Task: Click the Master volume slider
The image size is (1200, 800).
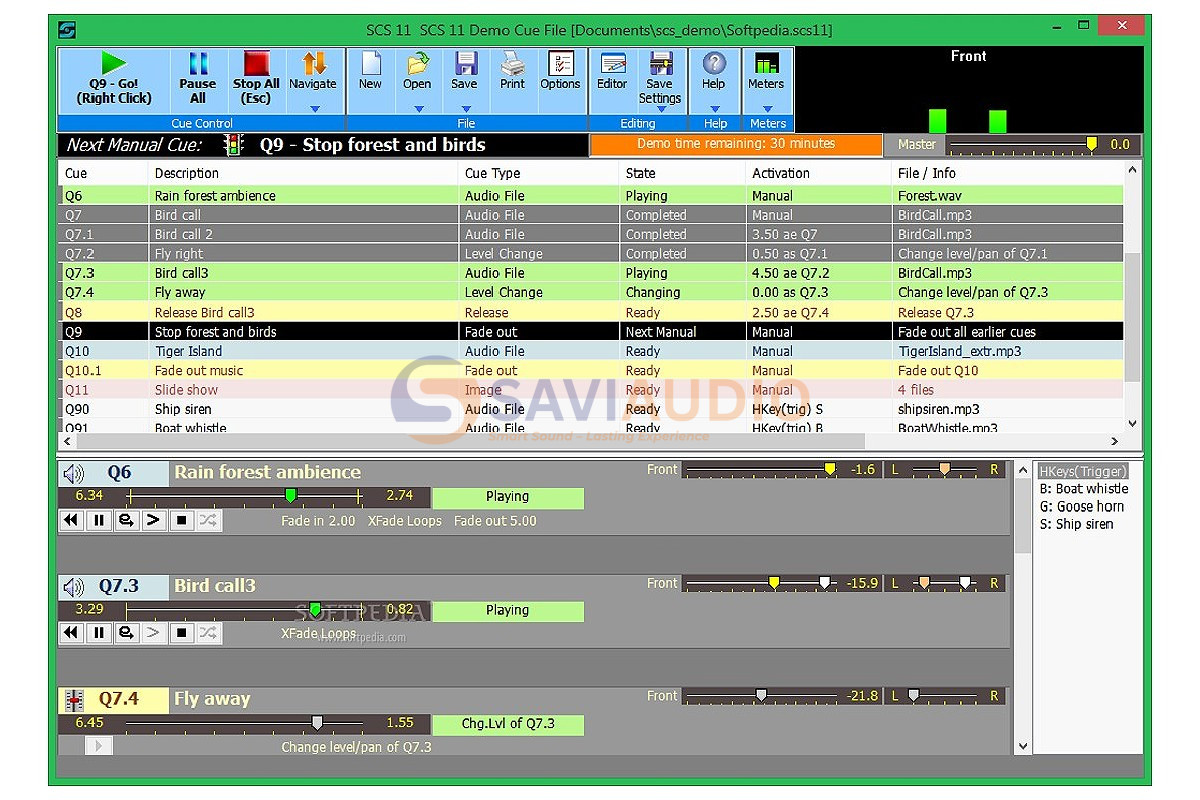Action: click(x=1022, y=145)
